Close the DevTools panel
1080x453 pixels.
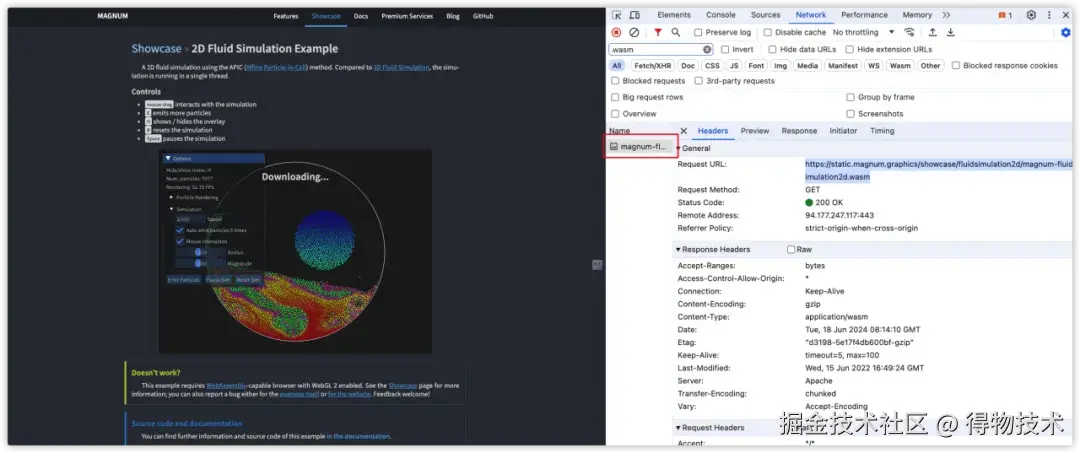click(x=1066, y=15)
